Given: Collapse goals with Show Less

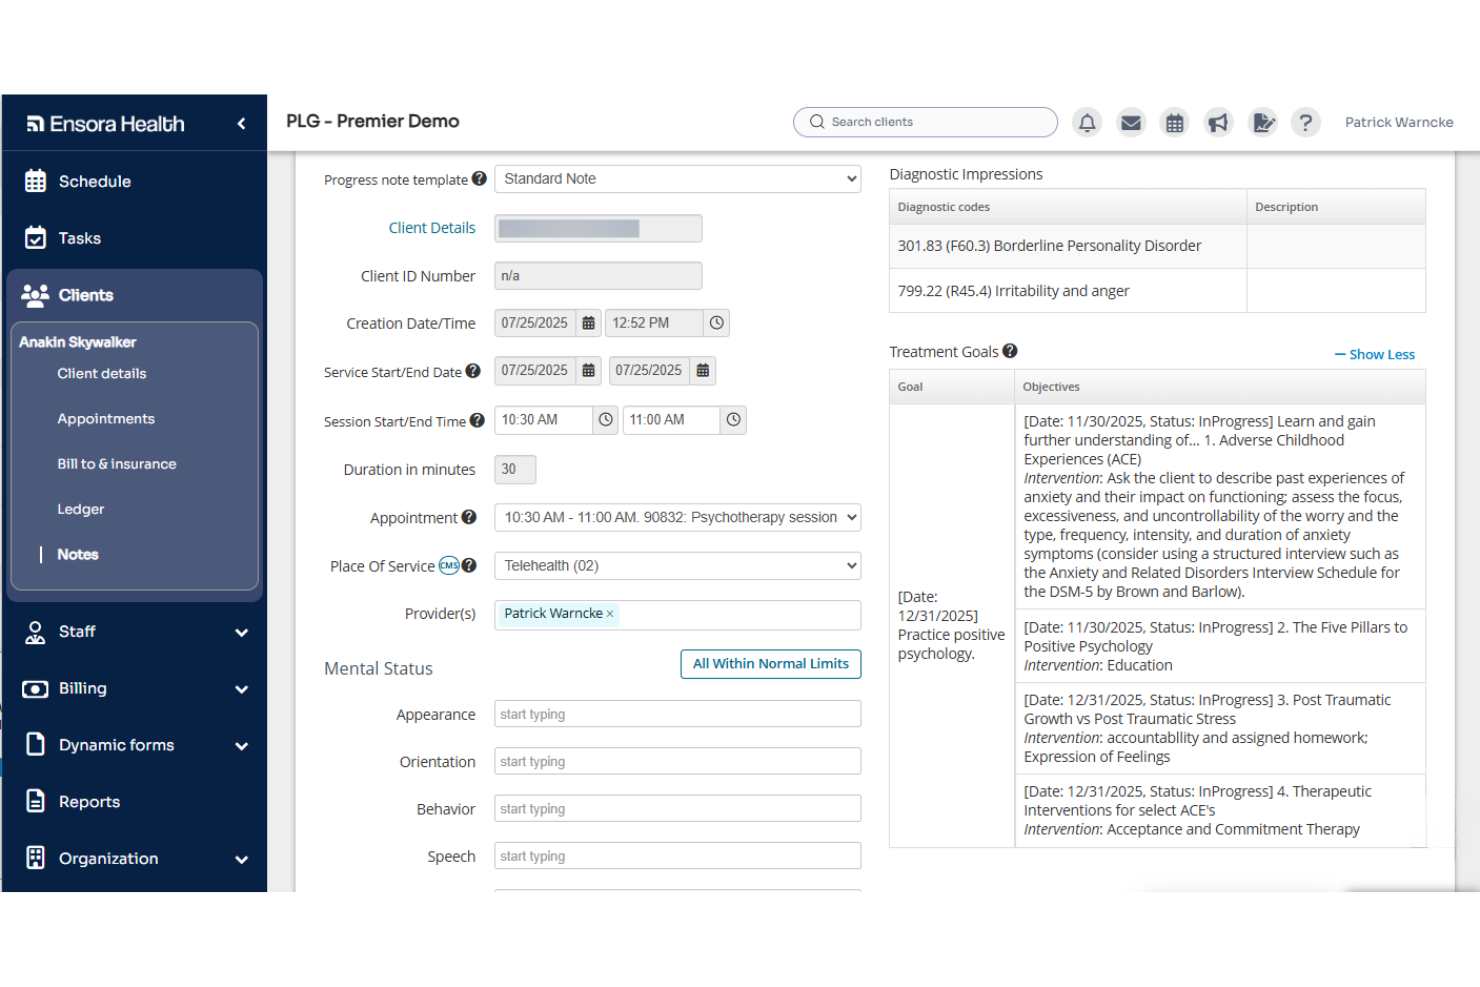Looking at the screenshot, I should click(1375, 354).
